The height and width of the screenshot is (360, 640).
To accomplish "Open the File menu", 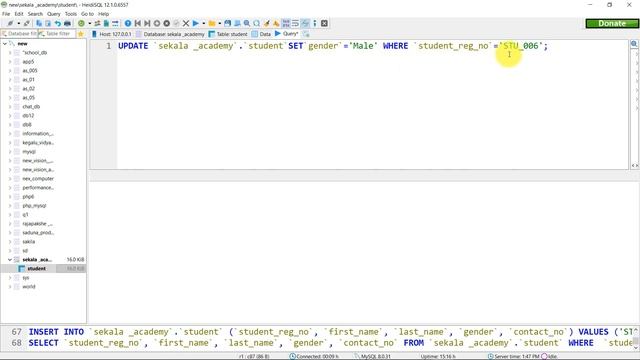I will pos(6,14).
